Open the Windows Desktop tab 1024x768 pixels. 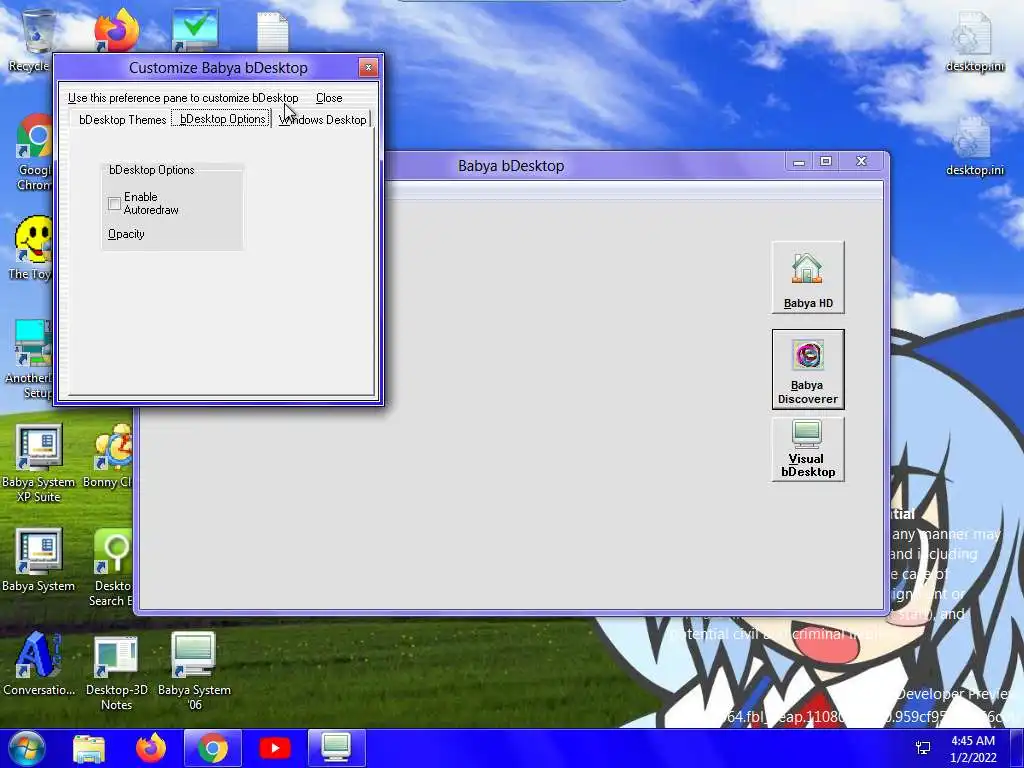322,120
